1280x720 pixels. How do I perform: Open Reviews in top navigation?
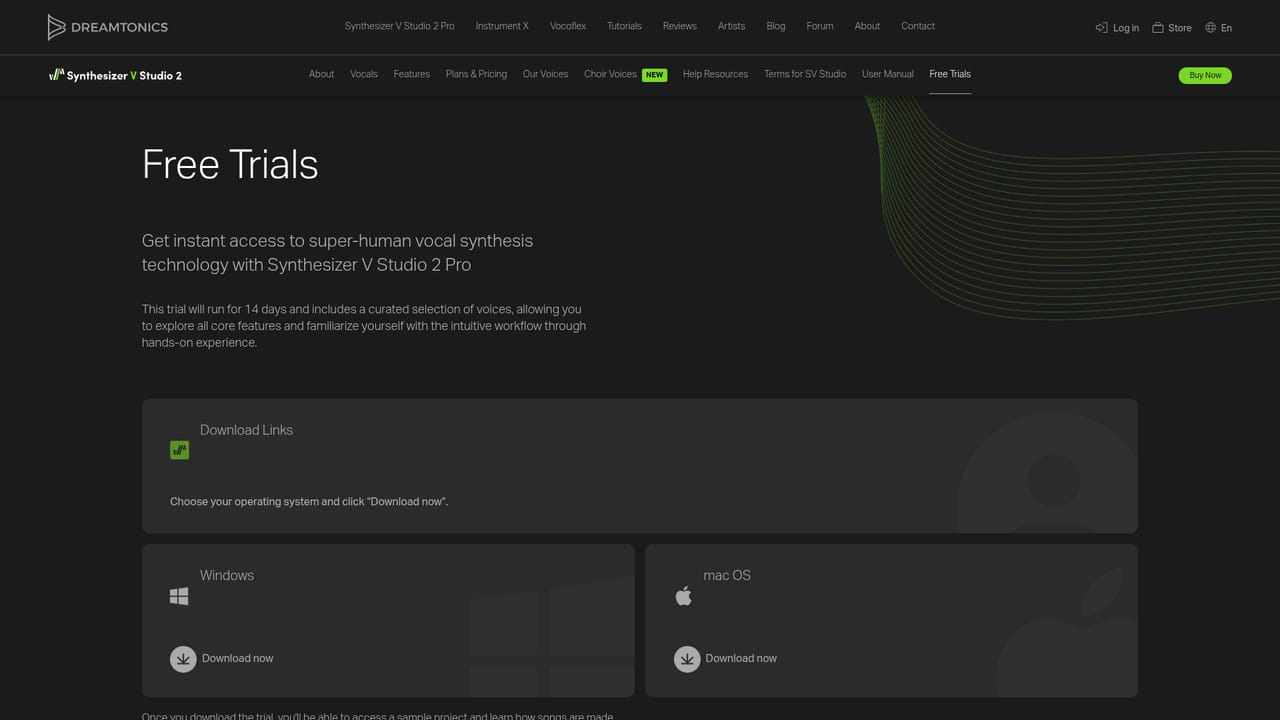679,26
